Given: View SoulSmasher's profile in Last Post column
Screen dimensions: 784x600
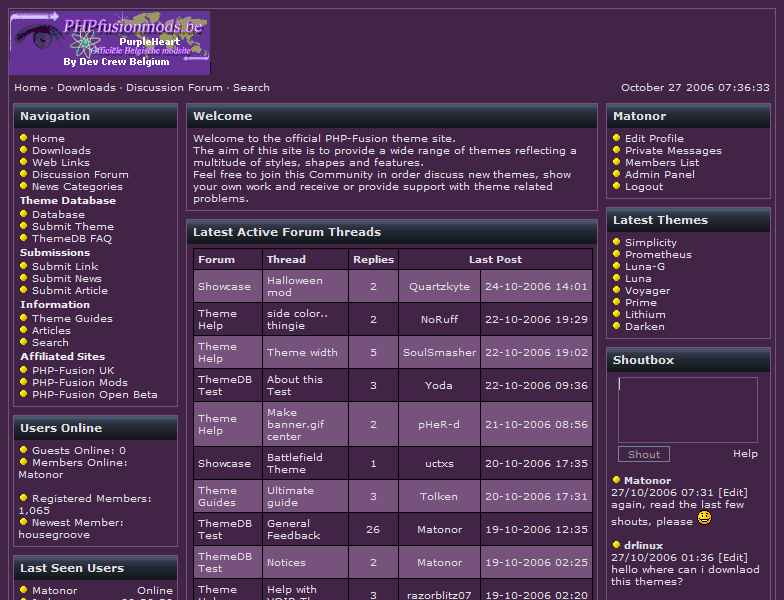Looking at the screenshot, I should (x=439, y=352).
